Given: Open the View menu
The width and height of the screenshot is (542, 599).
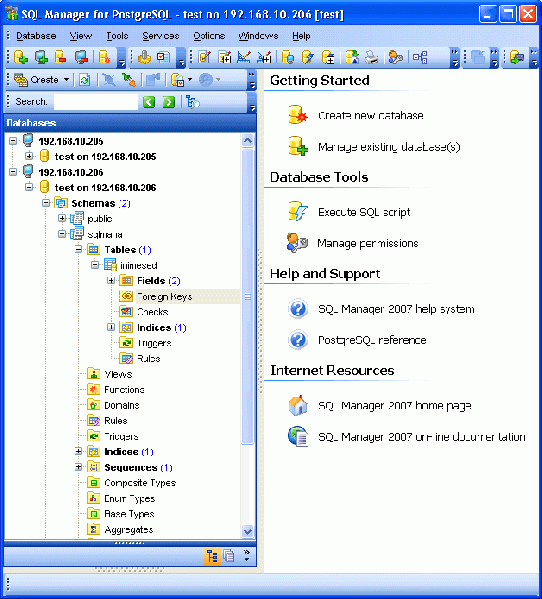Looking at the screenshot, I should point(81,36).
